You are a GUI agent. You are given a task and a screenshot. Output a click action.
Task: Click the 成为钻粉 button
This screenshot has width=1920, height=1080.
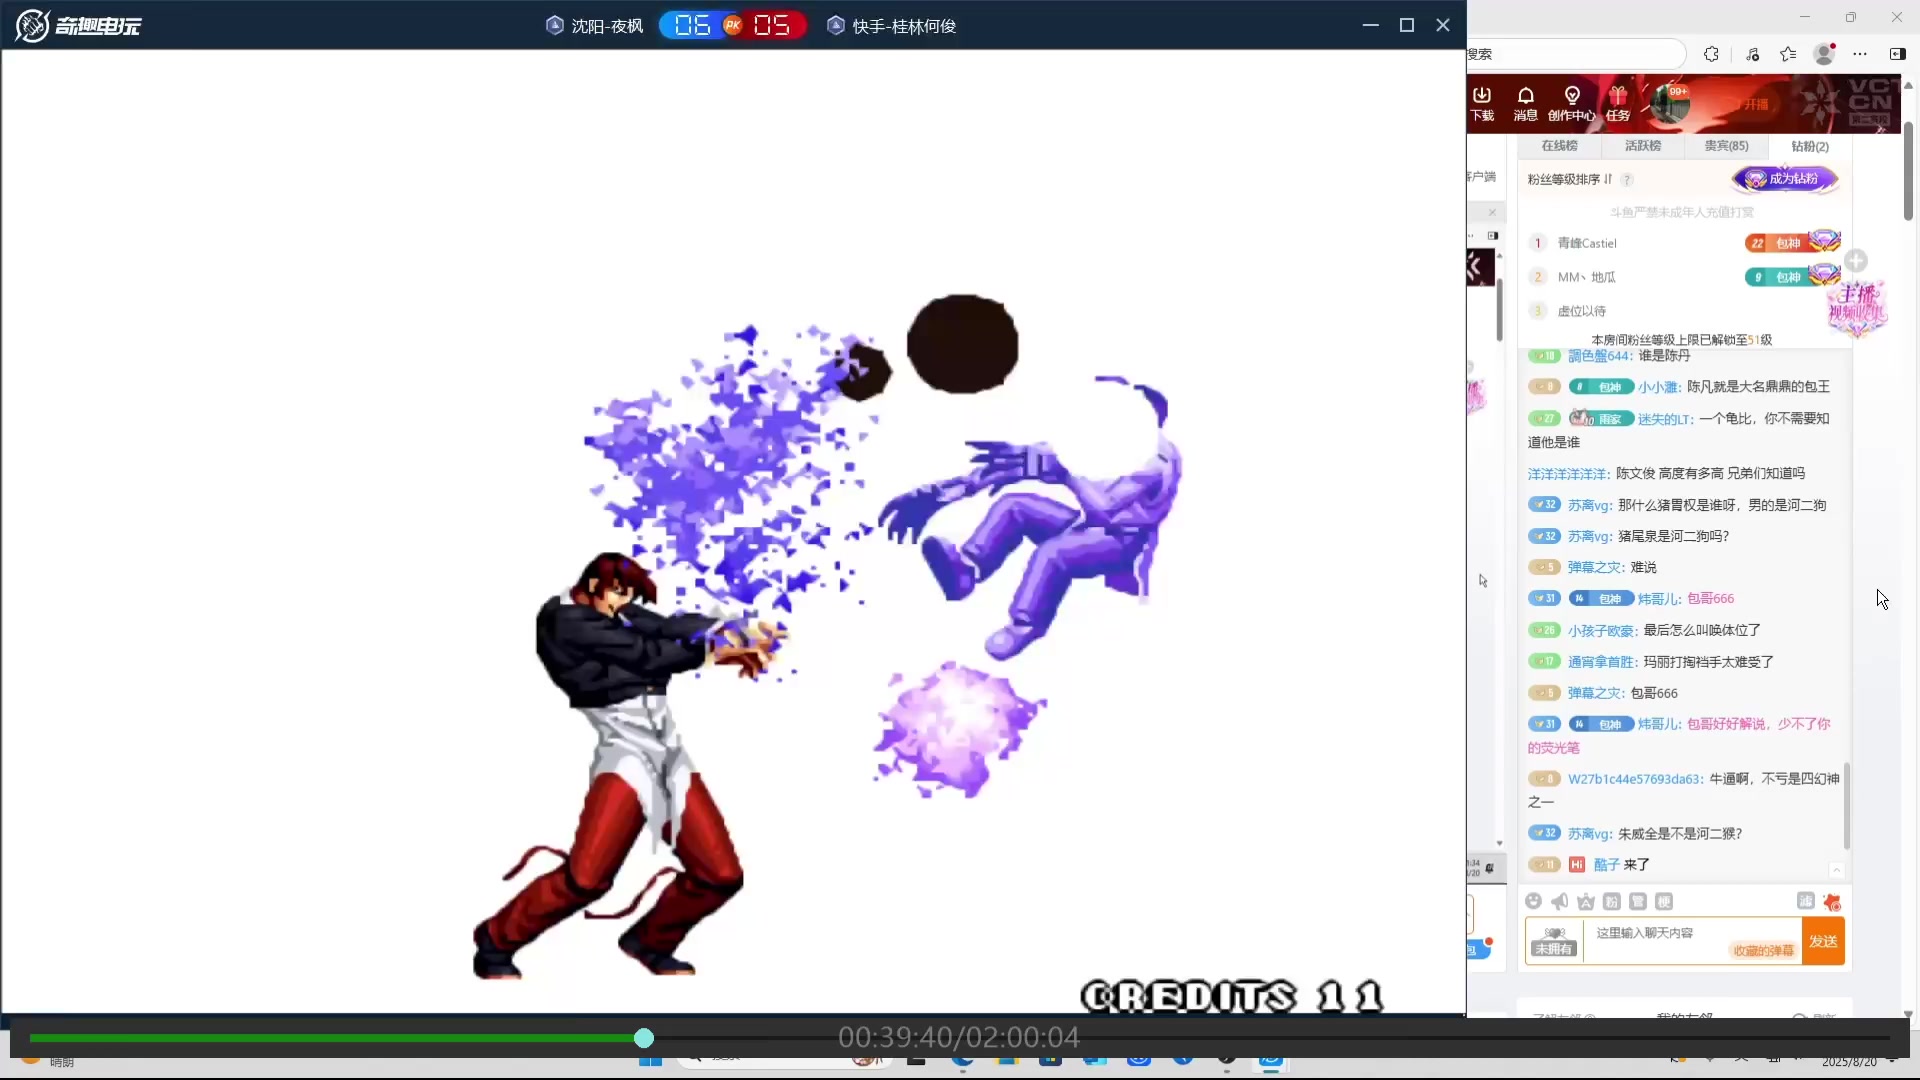click(1785, 179)
